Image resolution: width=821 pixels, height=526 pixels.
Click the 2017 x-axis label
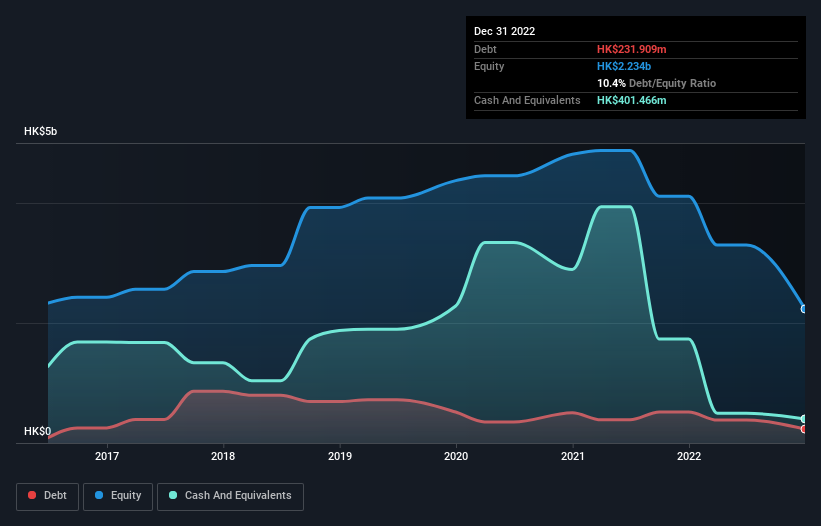tap(106, 456)
